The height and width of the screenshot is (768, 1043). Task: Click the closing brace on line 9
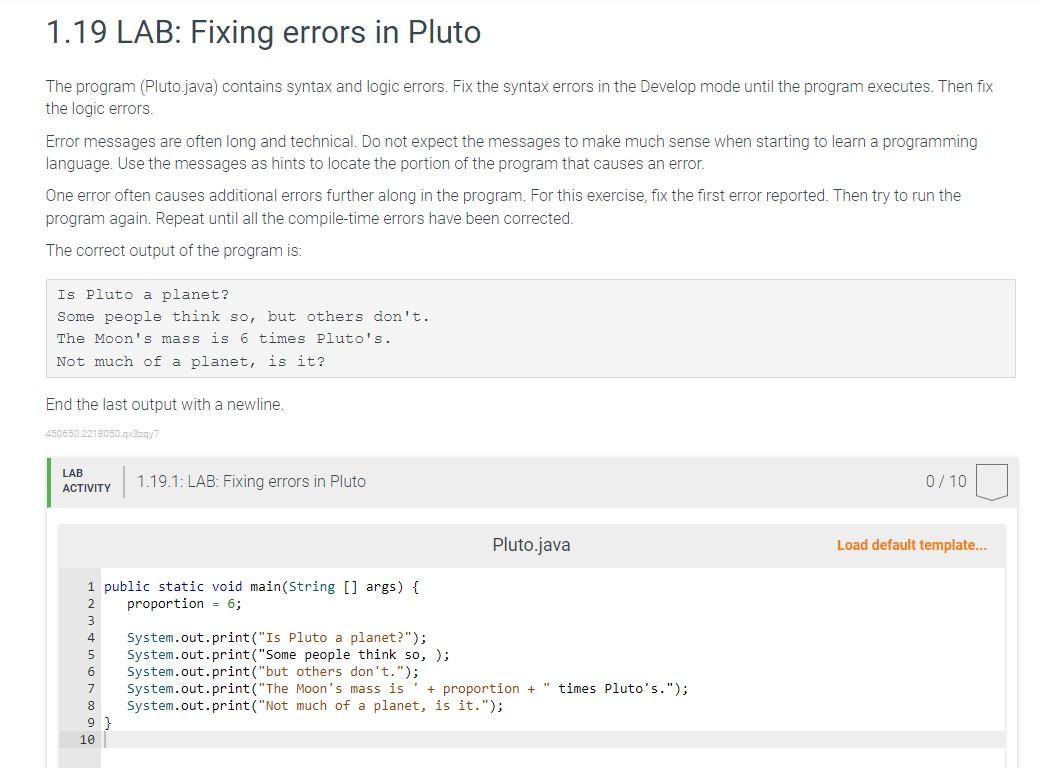point(107,722)
